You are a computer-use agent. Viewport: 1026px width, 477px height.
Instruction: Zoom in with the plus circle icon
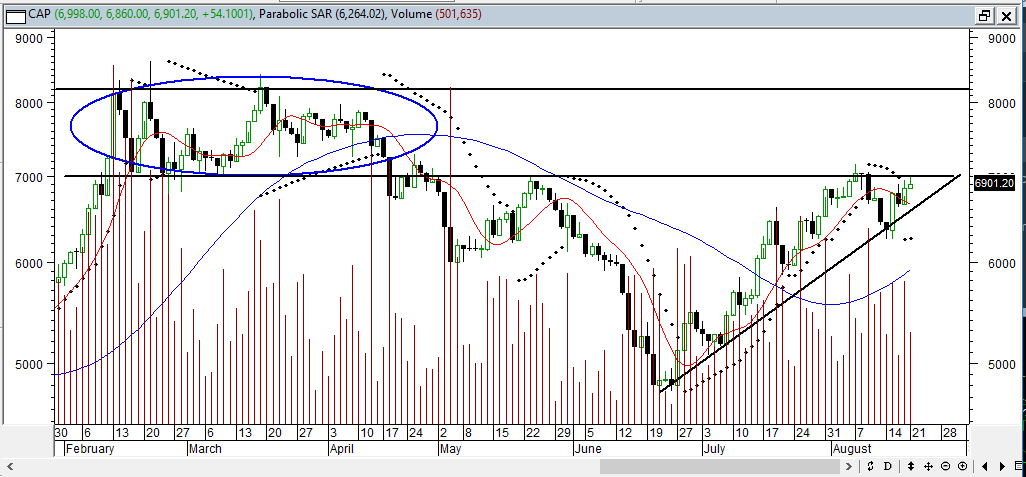(x=963, y=467)
